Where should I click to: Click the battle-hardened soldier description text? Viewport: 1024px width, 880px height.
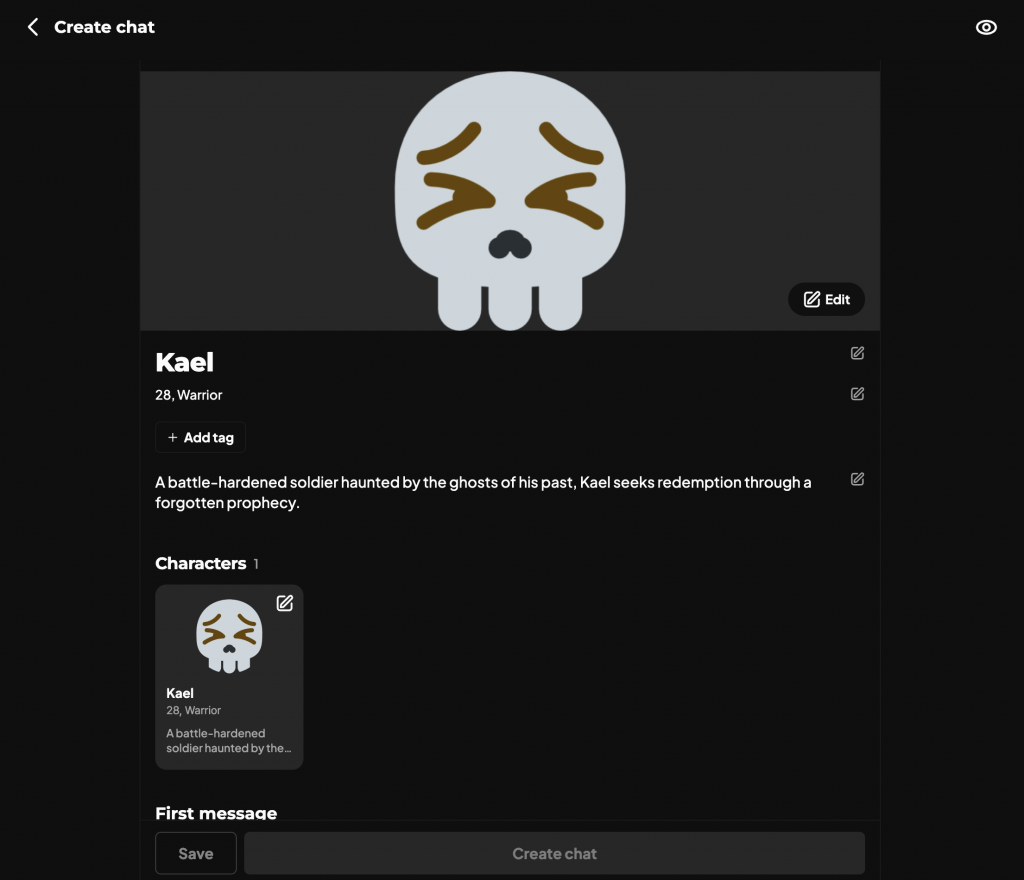pyautogui.click(x=483, y=492)
